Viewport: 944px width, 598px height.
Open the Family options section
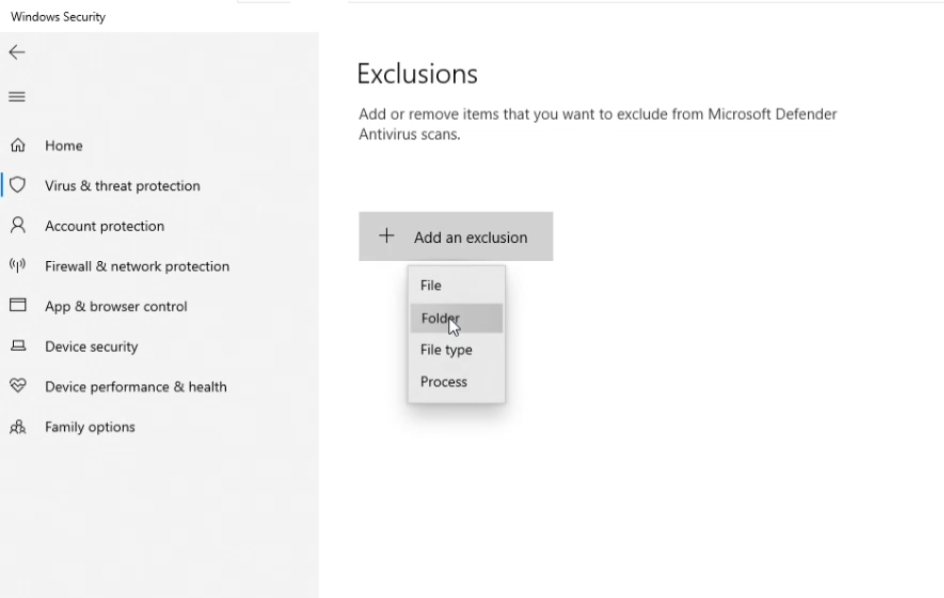point(90,427)
